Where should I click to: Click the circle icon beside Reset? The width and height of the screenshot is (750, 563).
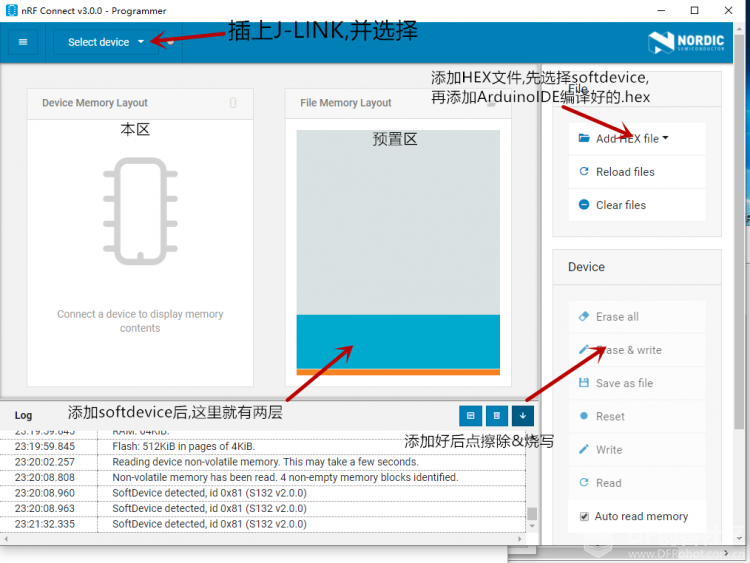tap(584, 416)
